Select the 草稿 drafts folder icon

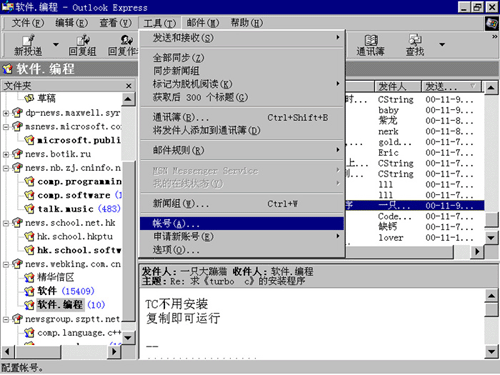point(29,98)
